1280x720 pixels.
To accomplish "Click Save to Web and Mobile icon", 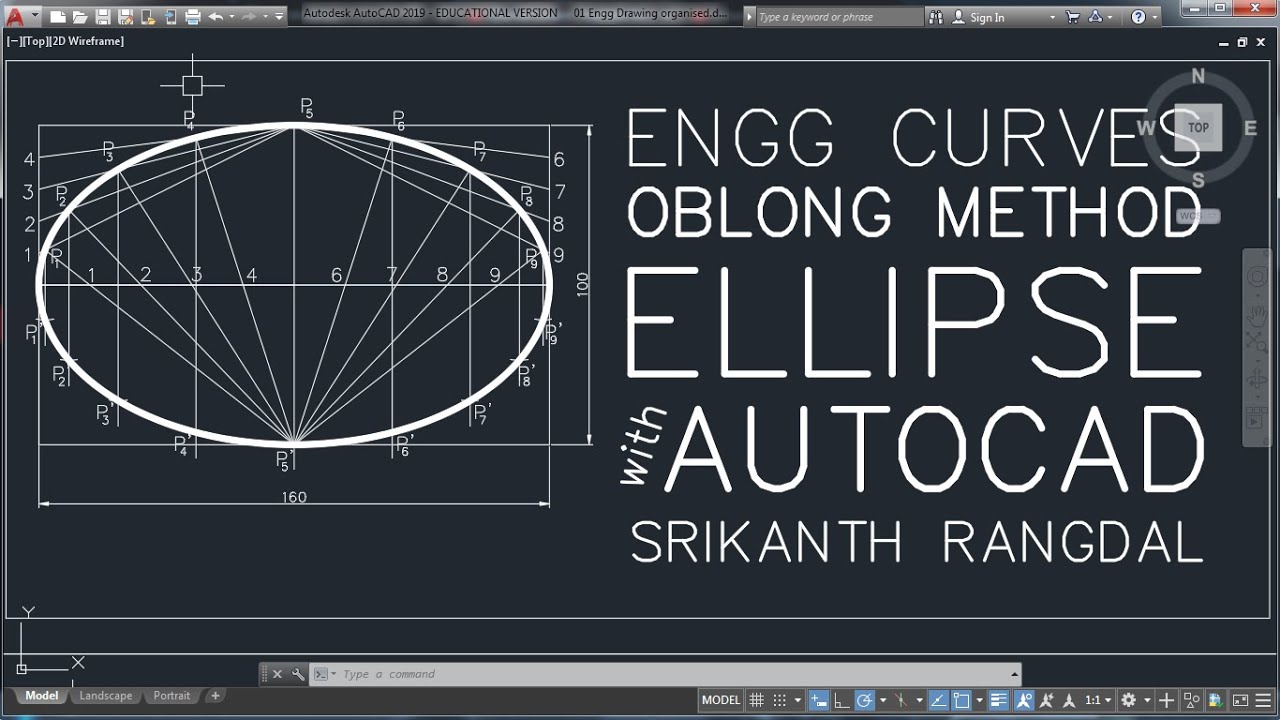I will pyautogui.click(x=169, y=17).
